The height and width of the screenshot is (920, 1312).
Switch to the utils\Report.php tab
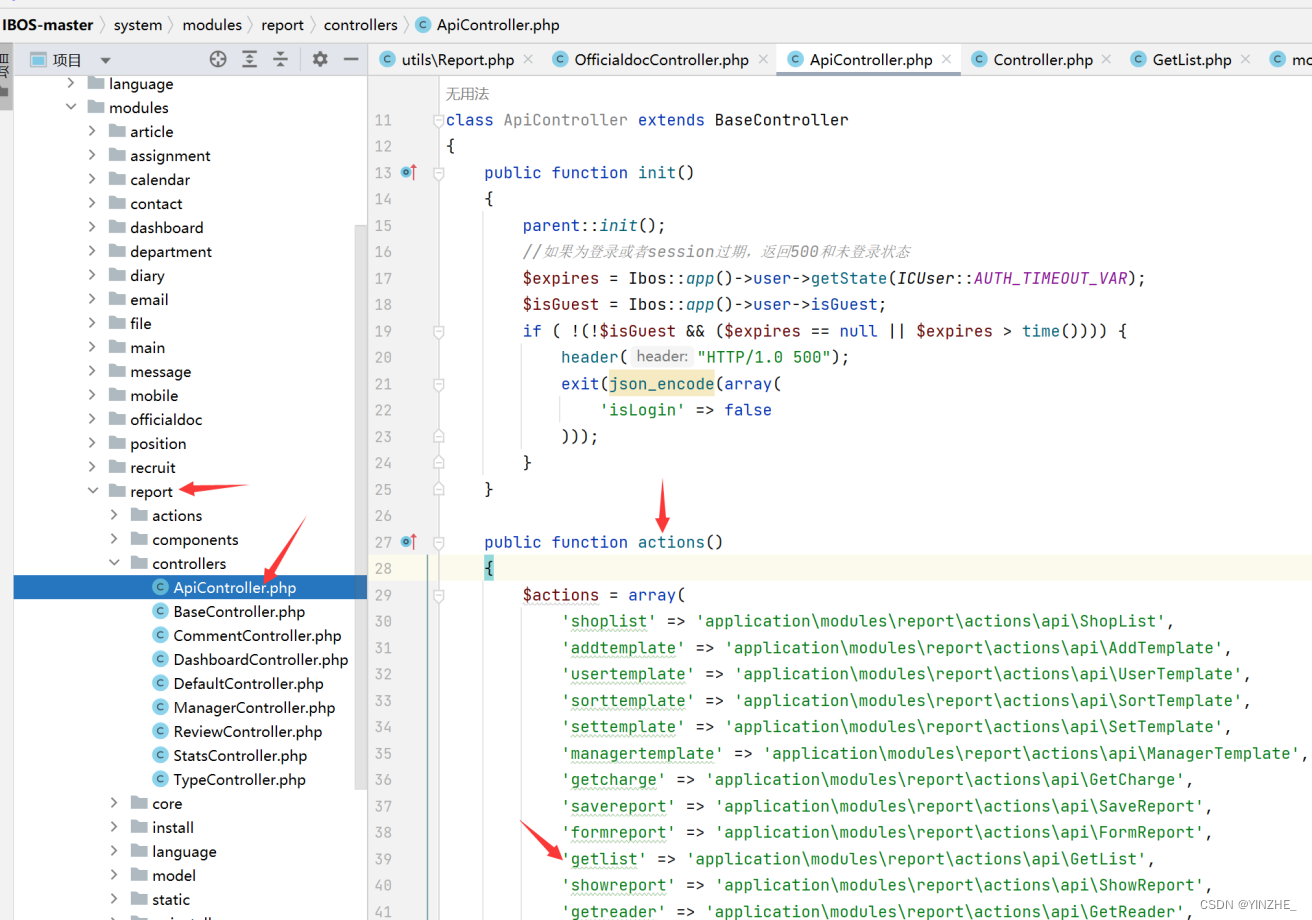(458, 60)
